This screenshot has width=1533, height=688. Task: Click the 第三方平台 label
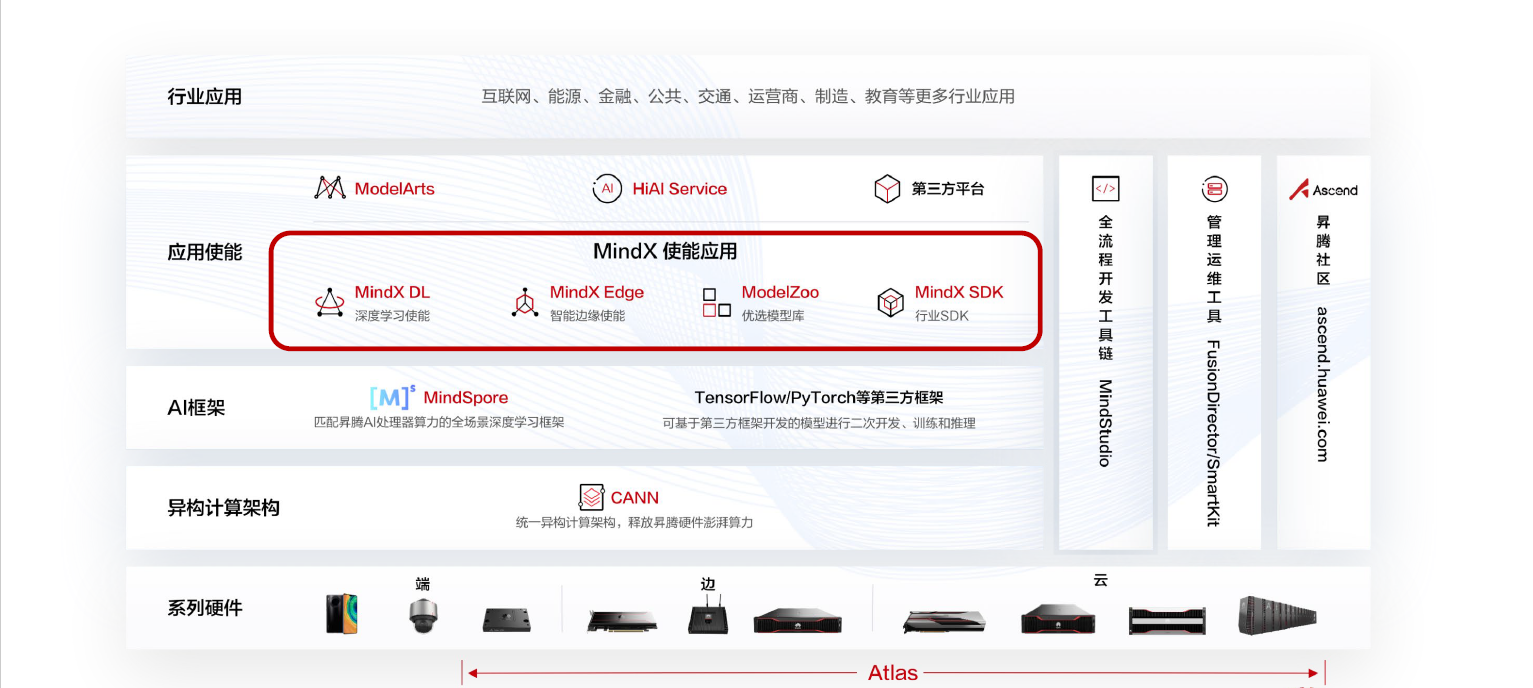coord(948,189)
